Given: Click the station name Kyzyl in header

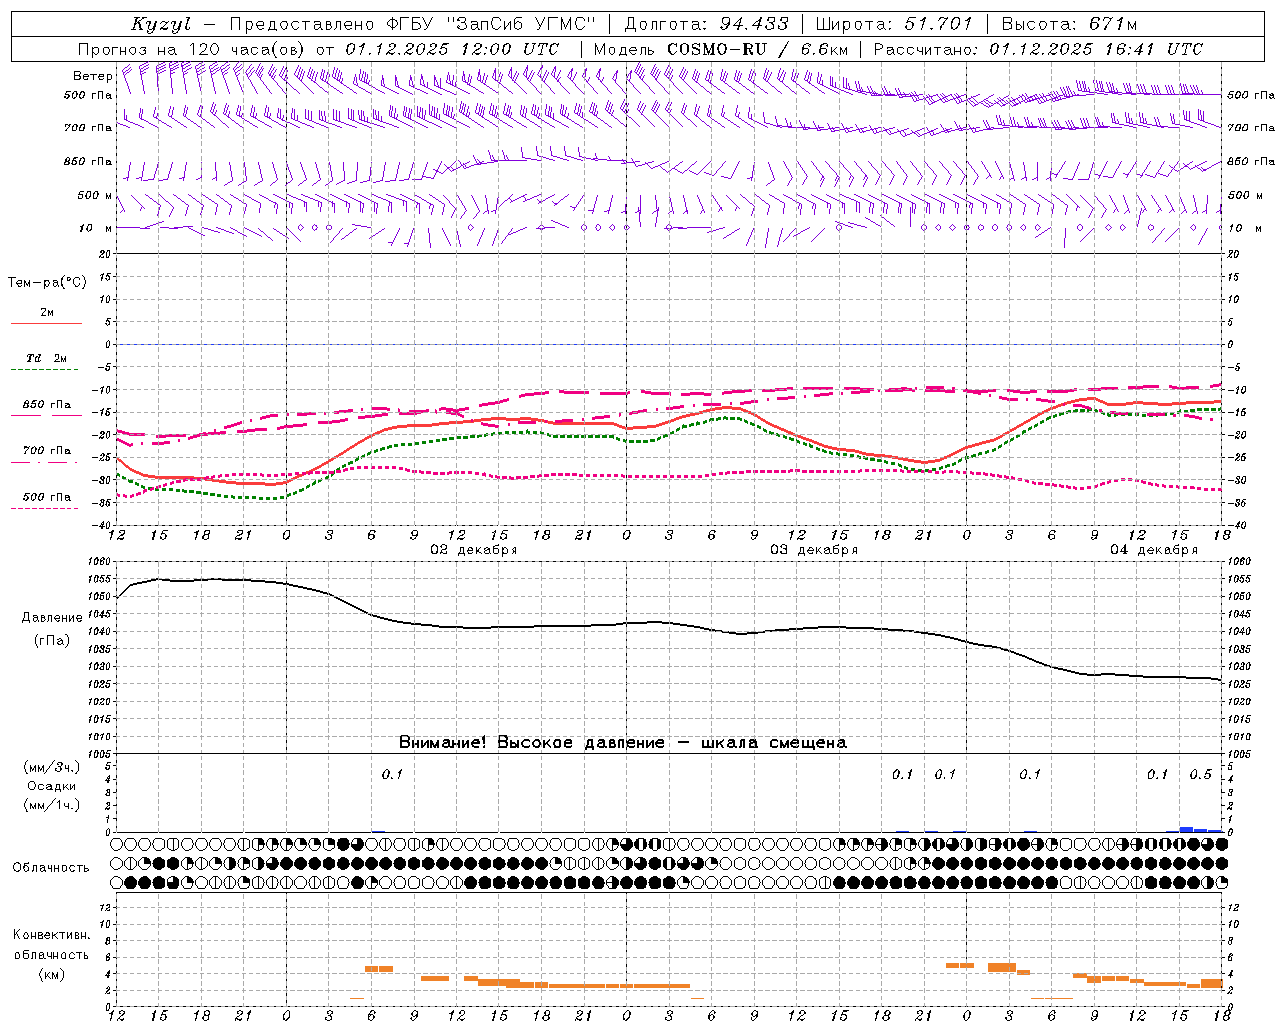Looking at the screenshot, I should pos(161,25).
